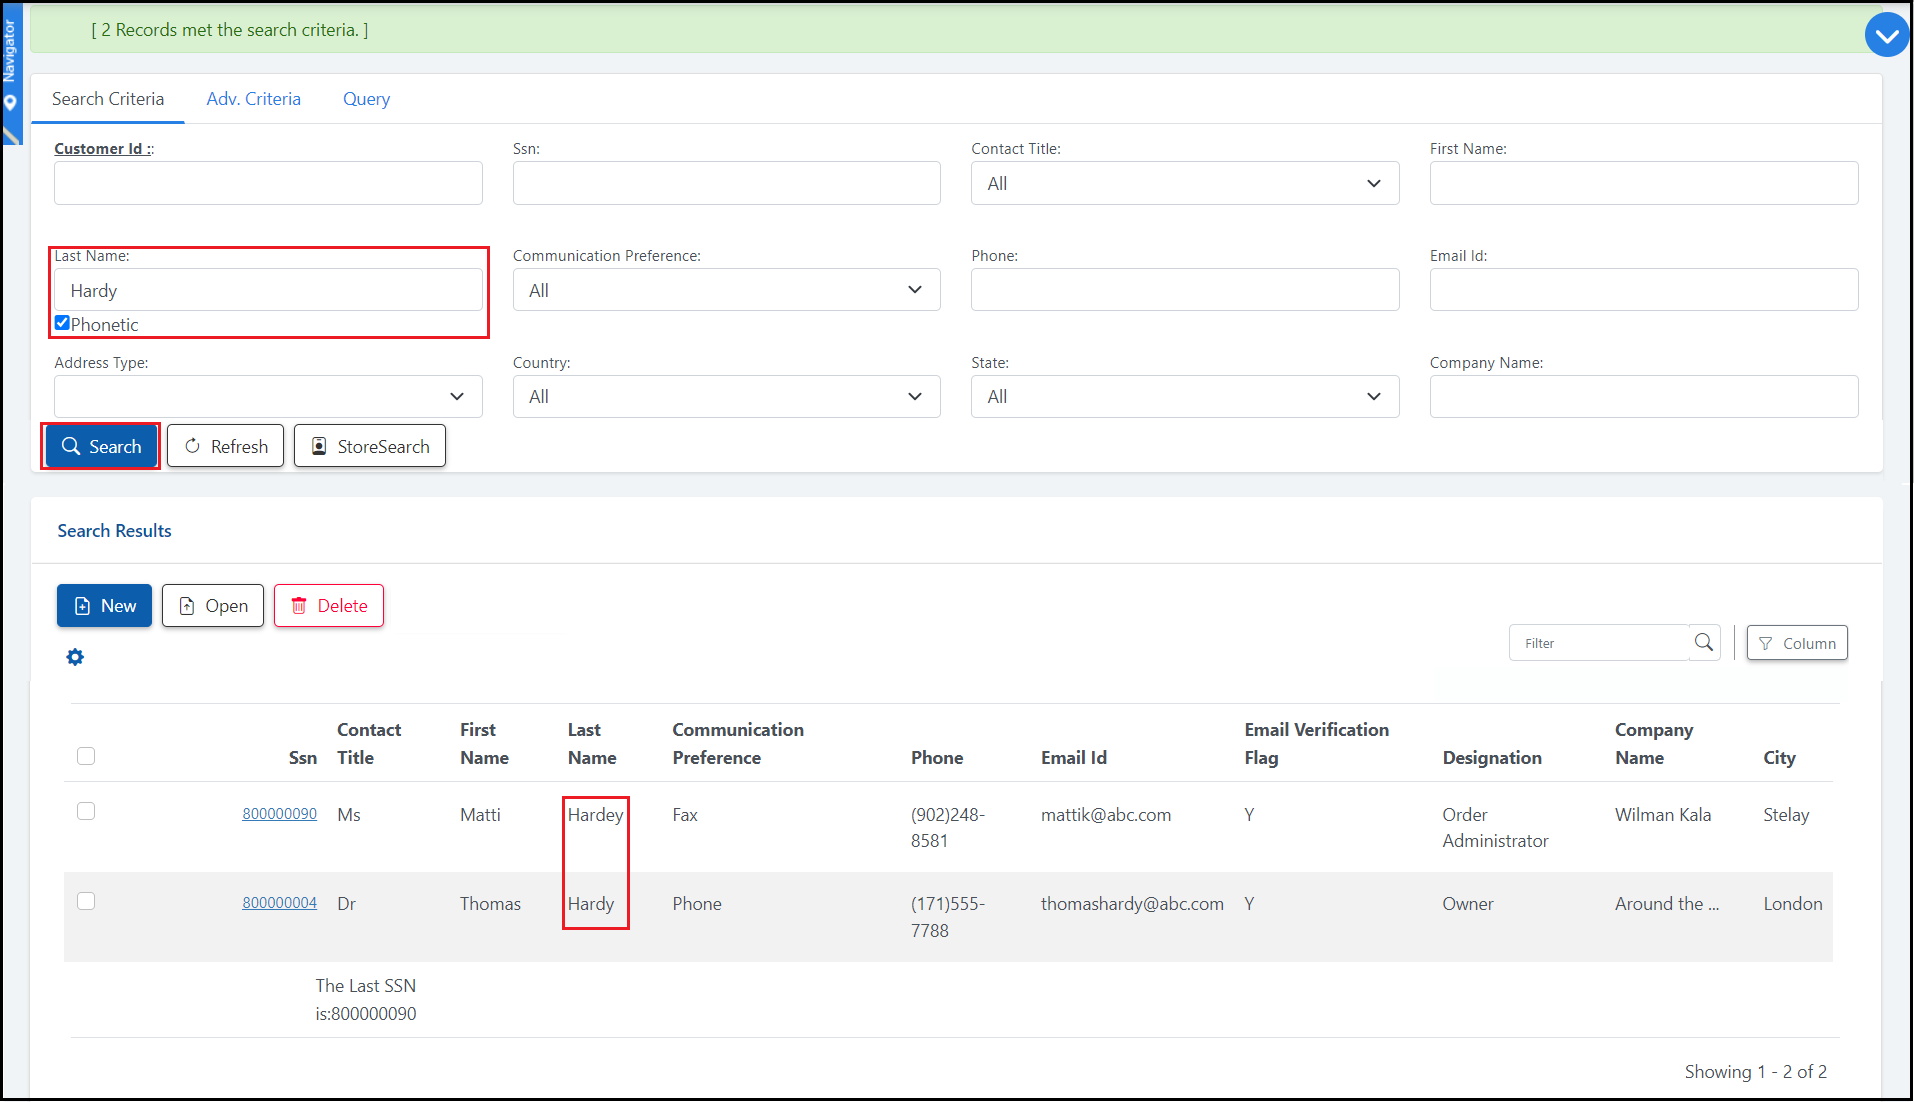Click the Customer Id input field
Image resolution: width=1914 pixels, height=1102 pixels.
click(268, 183)
